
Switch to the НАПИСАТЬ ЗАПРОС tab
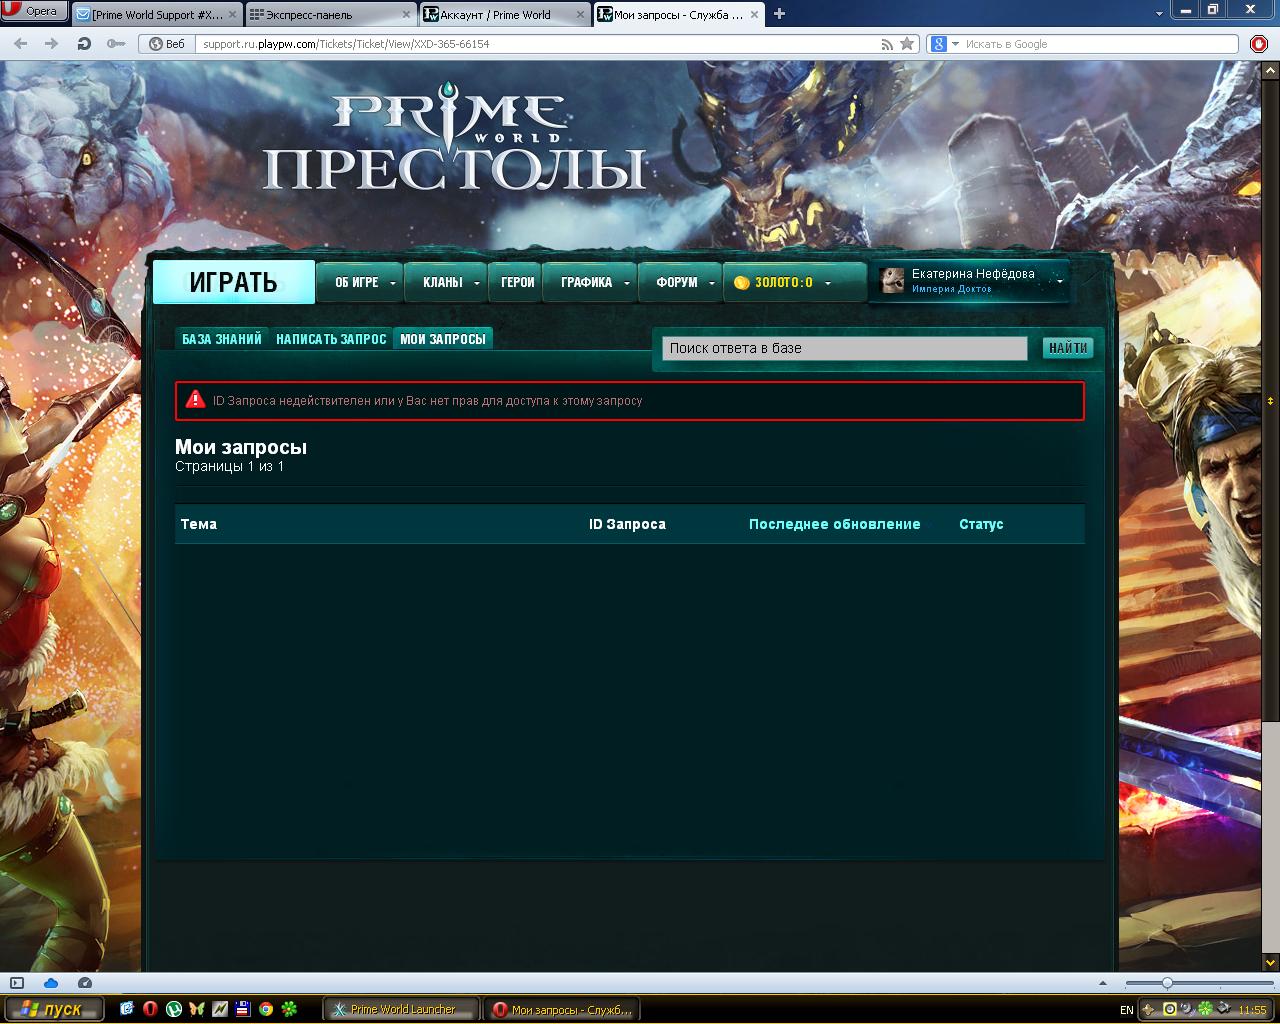point(331,339)
